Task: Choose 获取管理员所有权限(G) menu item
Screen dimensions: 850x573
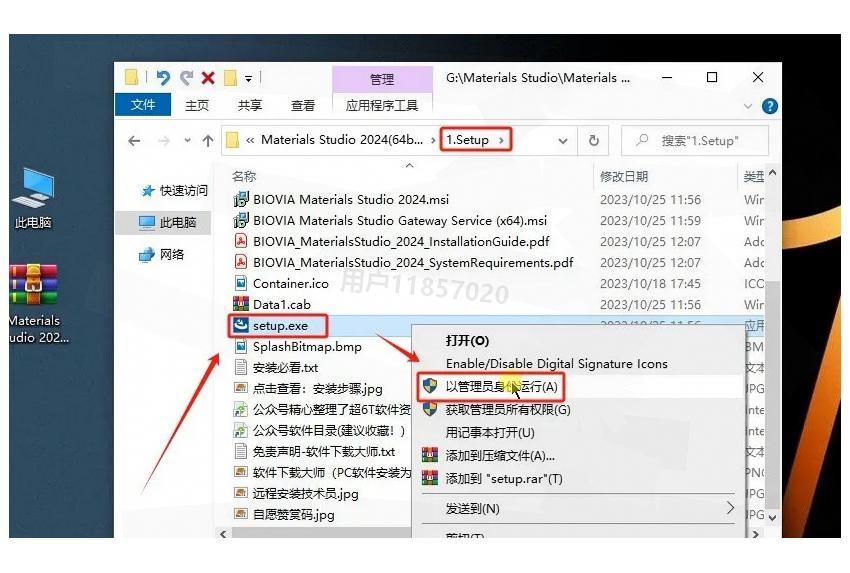Action: point(507,410)
